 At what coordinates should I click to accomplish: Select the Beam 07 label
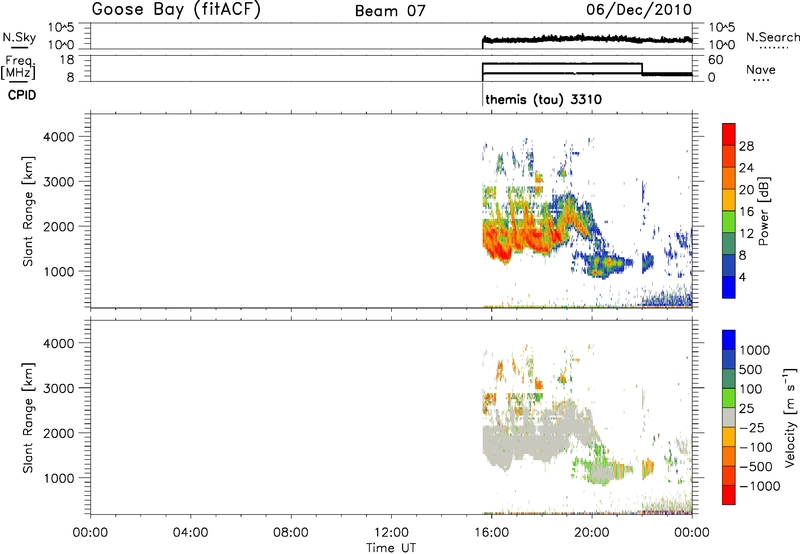[x=390, y=11]
